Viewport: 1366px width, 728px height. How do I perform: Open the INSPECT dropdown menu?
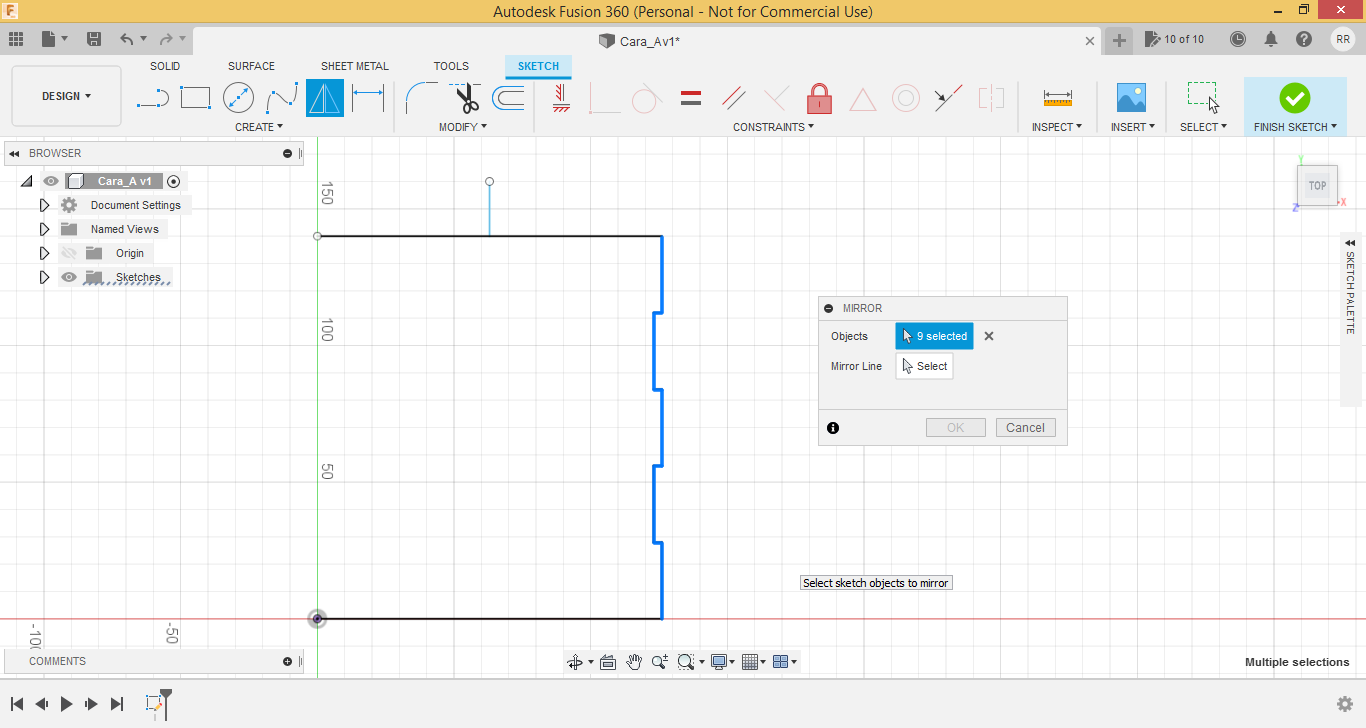tap(1057, 127)
